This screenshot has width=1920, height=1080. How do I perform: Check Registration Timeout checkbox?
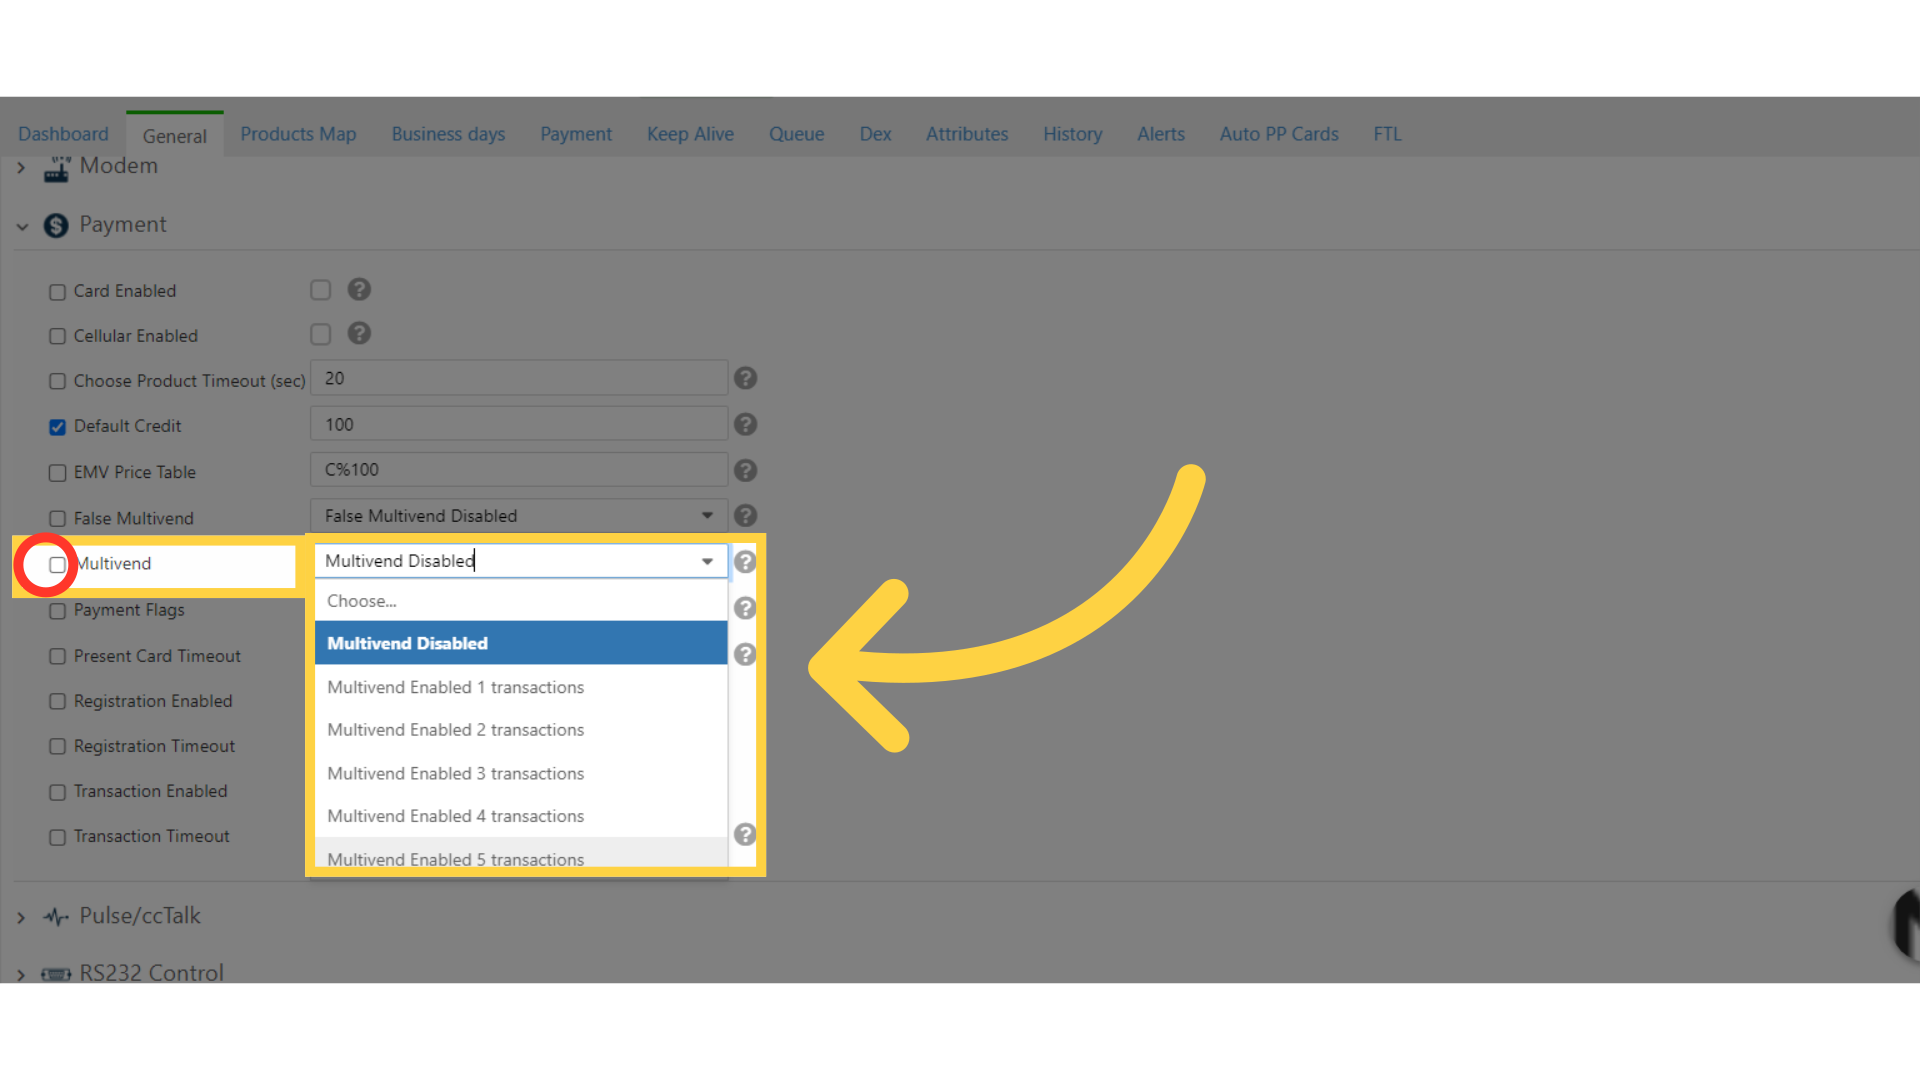[x=57, y=747]
